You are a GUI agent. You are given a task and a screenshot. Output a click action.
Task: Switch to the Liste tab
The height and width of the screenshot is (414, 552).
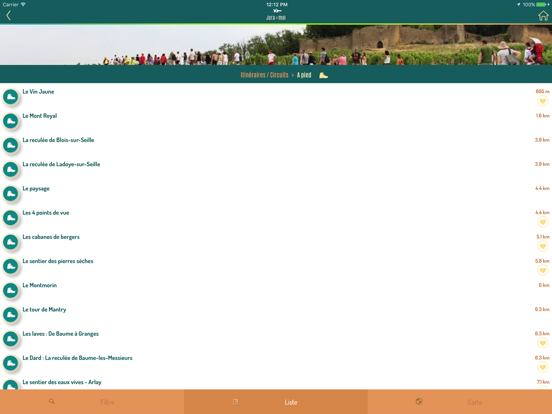[x=276, y=402]
